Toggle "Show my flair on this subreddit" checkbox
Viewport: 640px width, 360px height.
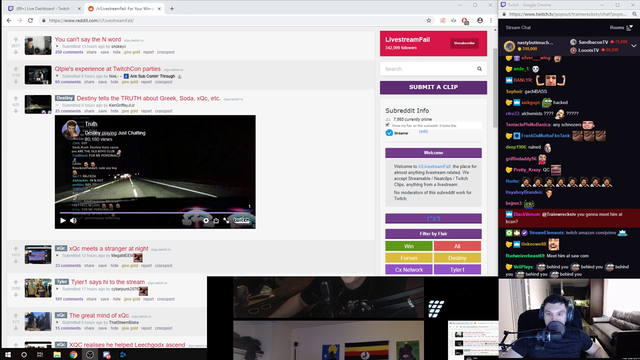pyautogui.click(x=387, y=125)
